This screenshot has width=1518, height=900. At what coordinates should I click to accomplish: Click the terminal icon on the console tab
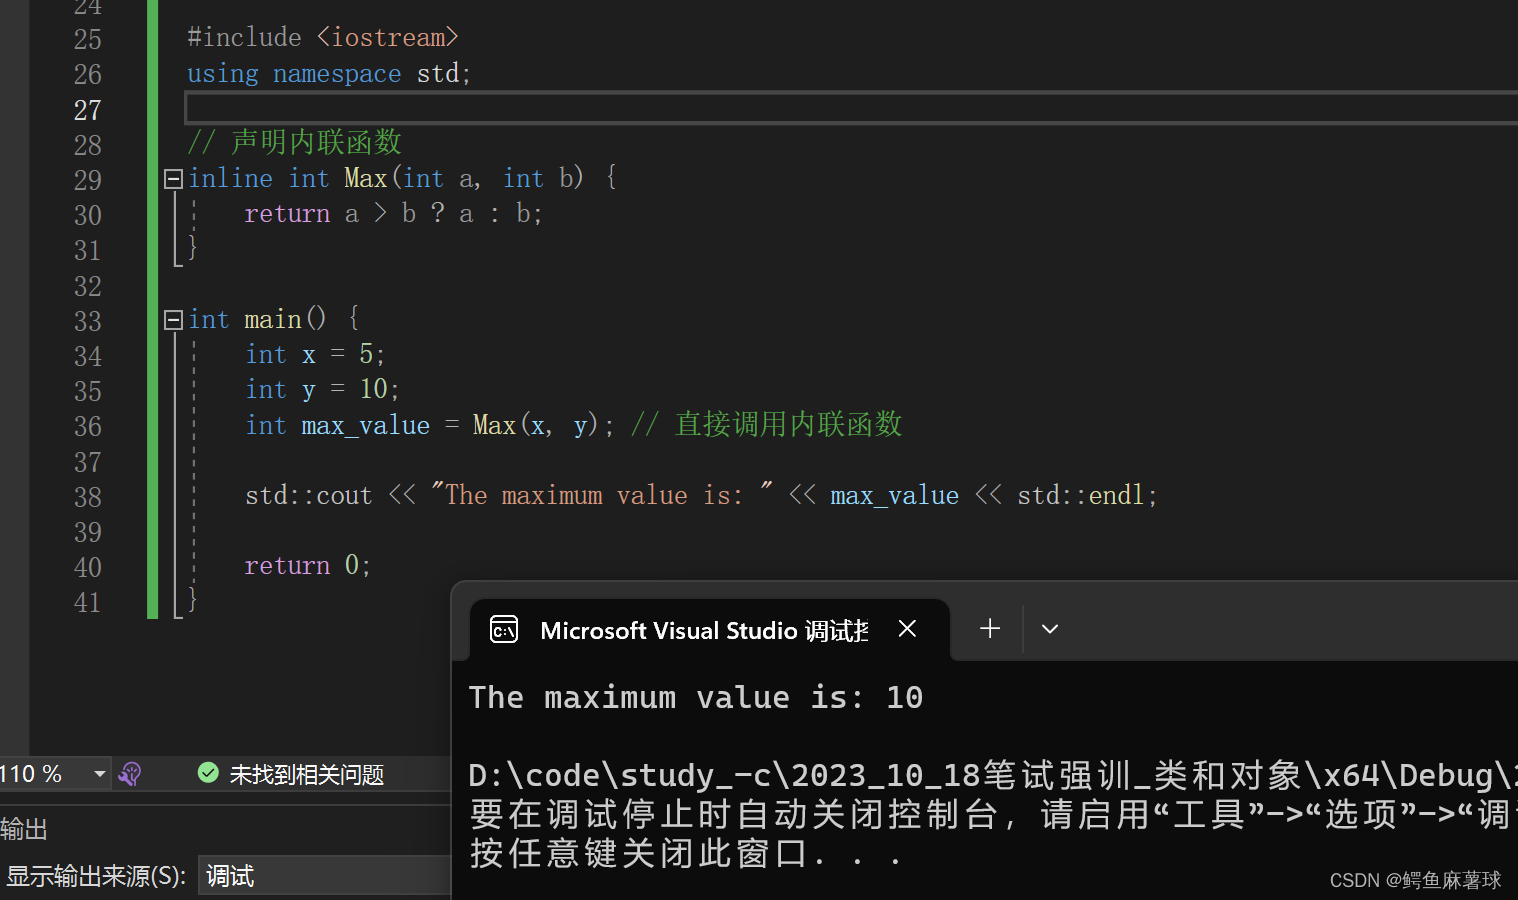coord(504,630)
